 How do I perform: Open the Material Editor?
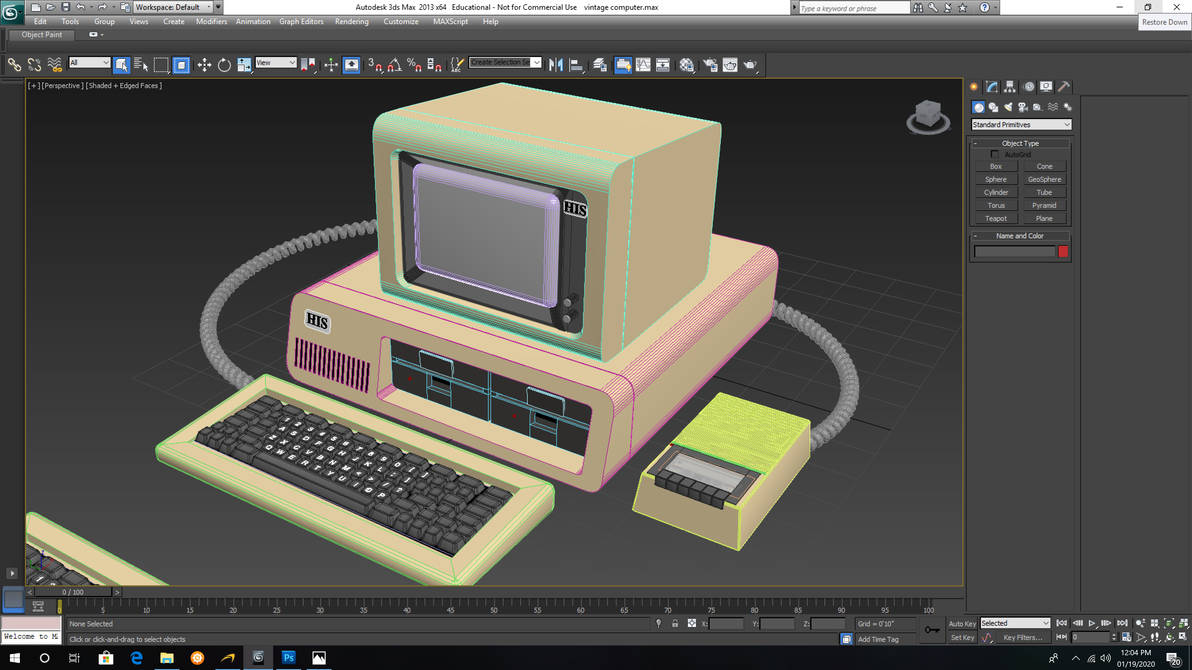coord(686,65)
